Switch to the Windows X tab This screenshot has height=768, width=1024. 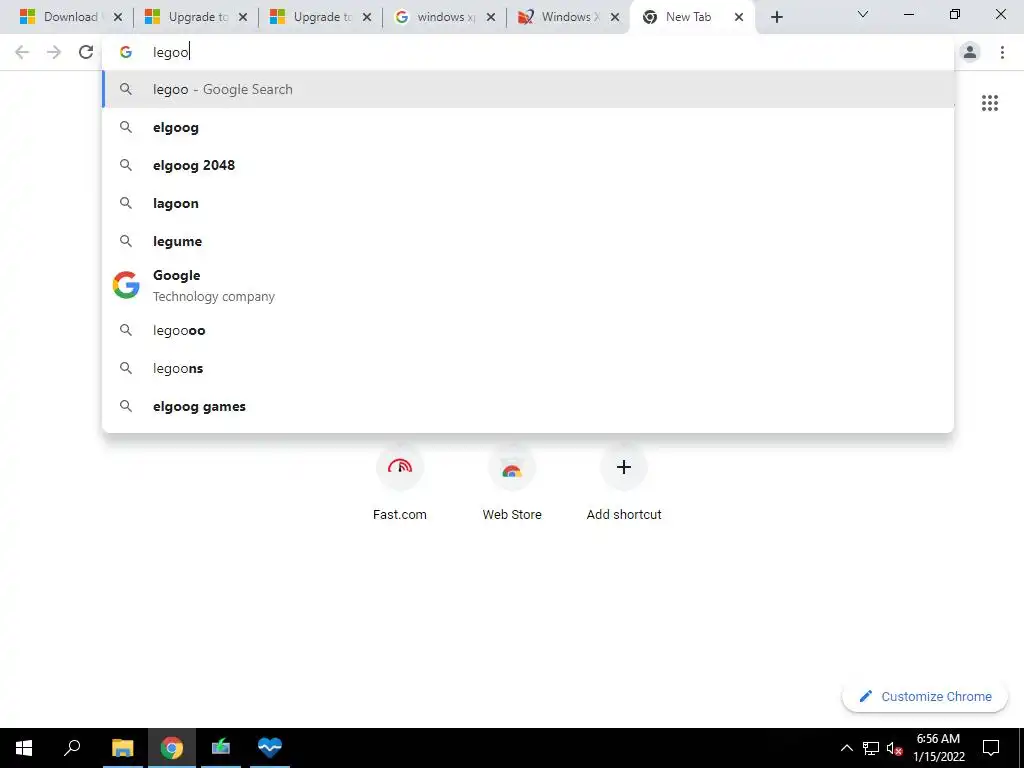(x=566, y=17)
